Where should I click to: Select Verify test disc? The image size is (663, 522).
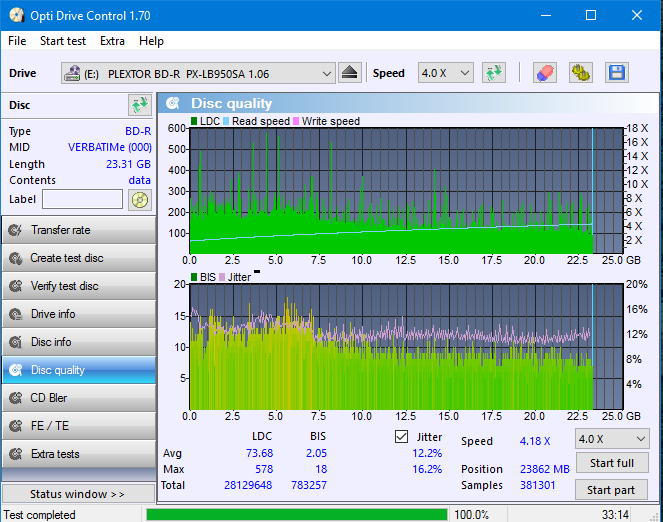(79, 286)
